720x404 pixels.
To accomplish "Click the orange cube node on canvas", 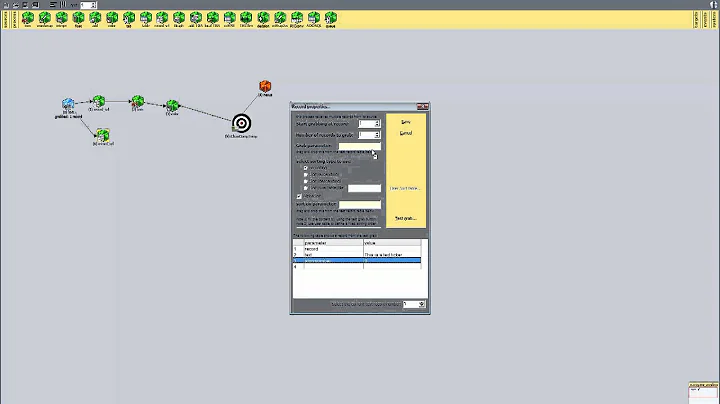I will pyautogui.click(x=265, y=86).
